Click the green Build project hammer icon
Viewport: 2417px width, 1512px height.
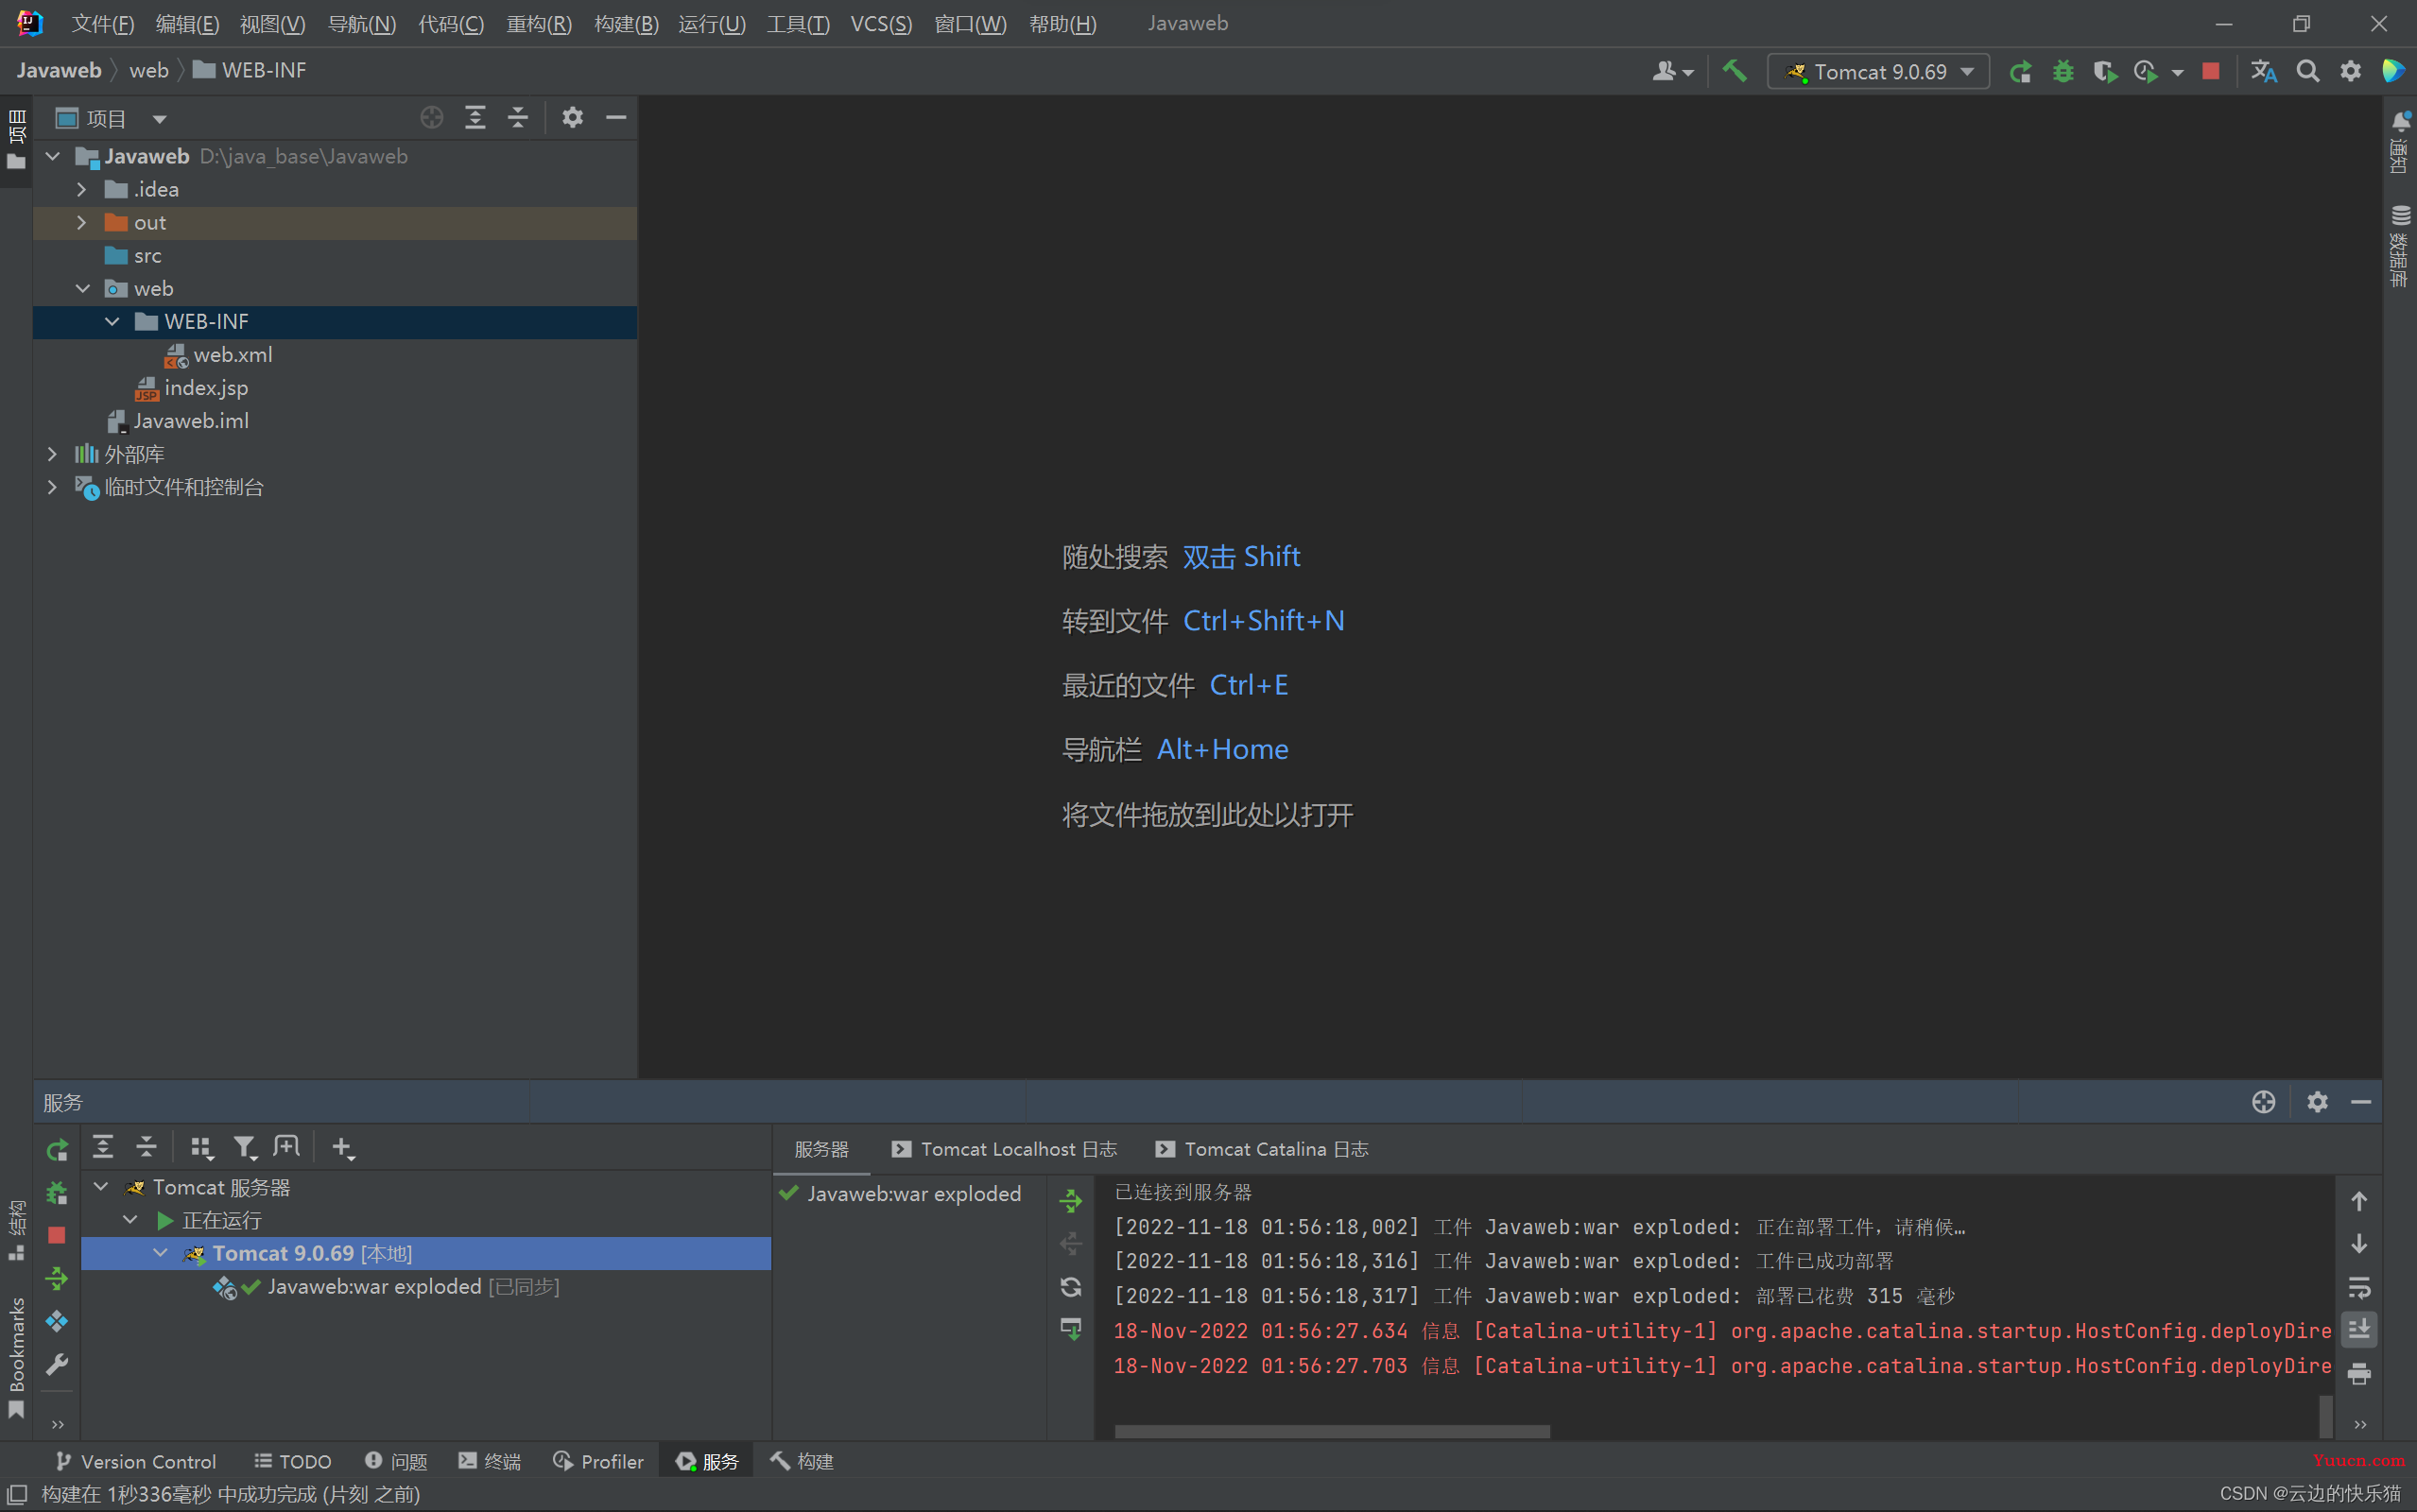1734,71
